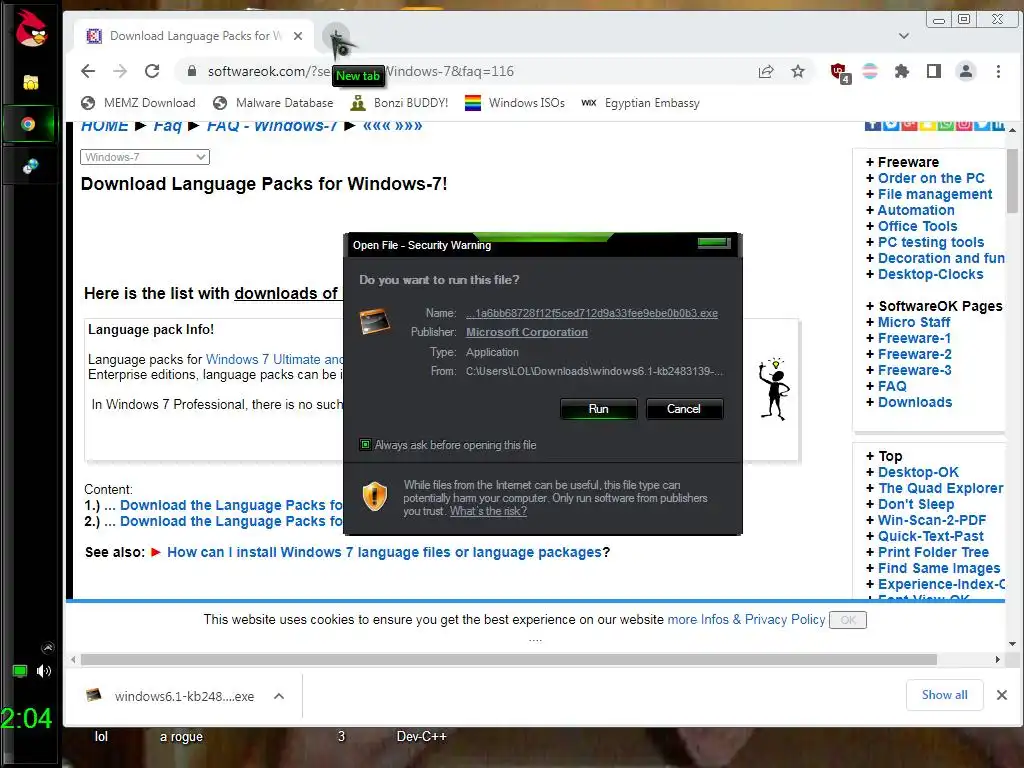Open the MEMZ Download bookmark
1024x768 pixels.
[138, 103]
